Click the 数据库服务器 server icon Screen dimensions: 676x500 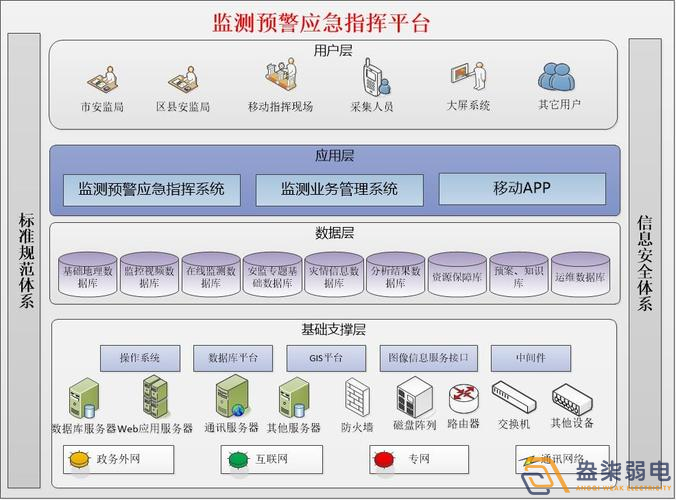point(81,397)
